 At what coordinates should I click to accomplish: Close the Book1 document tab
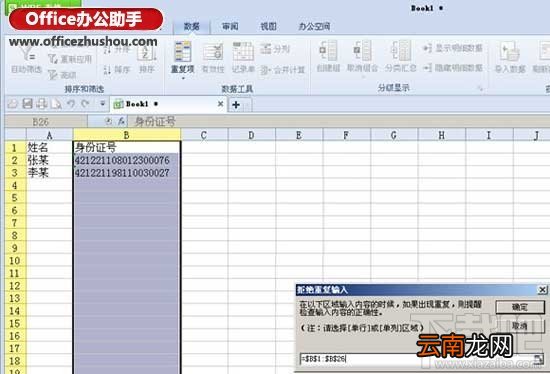(220, 104)
